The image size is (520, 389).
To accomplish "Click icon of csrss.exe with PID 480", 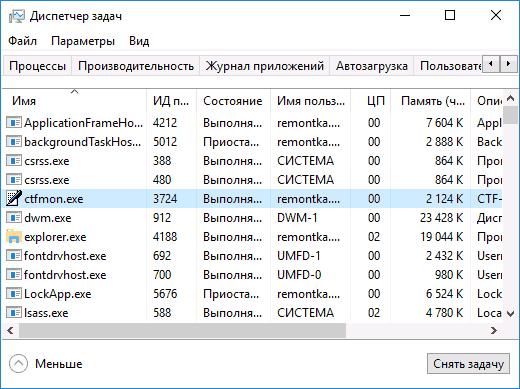I will [14, 180].
